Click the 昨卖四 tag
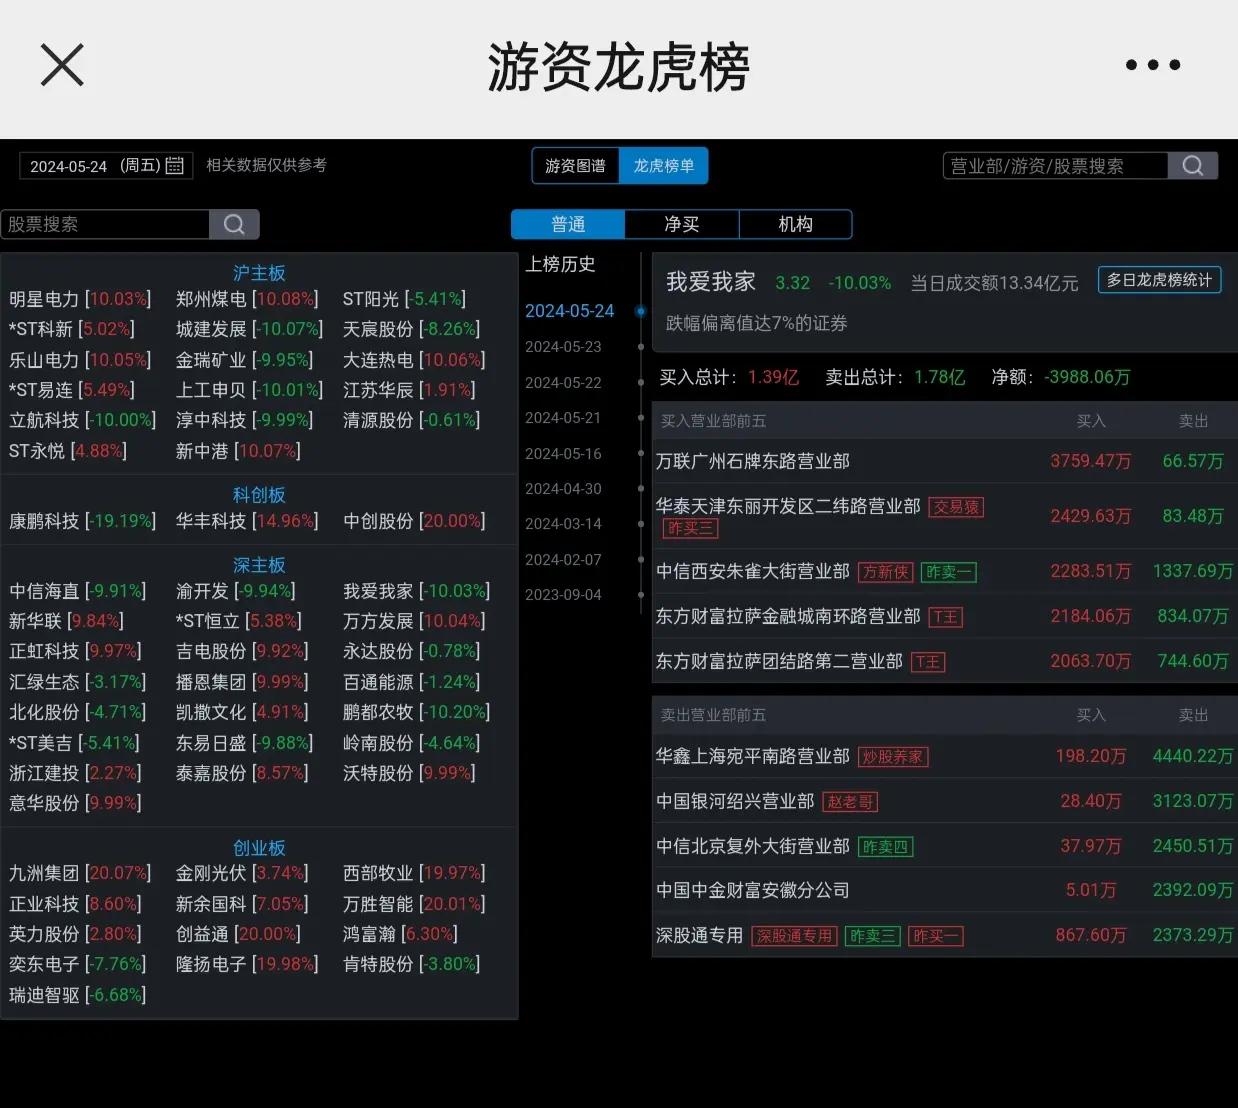This screenshot has width=1238, height=1108. pyautogui.click(x=886, y=847)
